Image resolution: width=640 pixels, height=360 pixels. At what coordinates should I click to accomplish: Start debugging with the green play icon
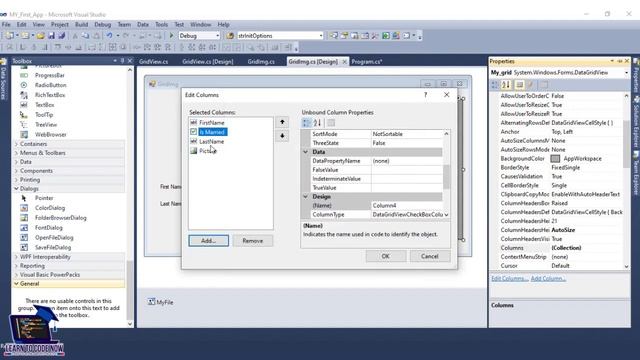(x=171, y=36)
